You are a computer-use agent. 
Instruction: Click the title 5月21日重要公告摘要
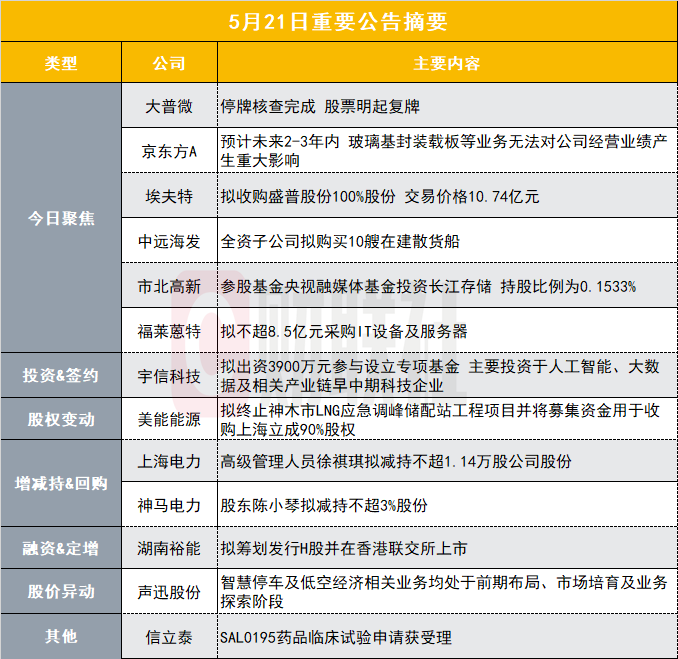click(x=338, y=22)
